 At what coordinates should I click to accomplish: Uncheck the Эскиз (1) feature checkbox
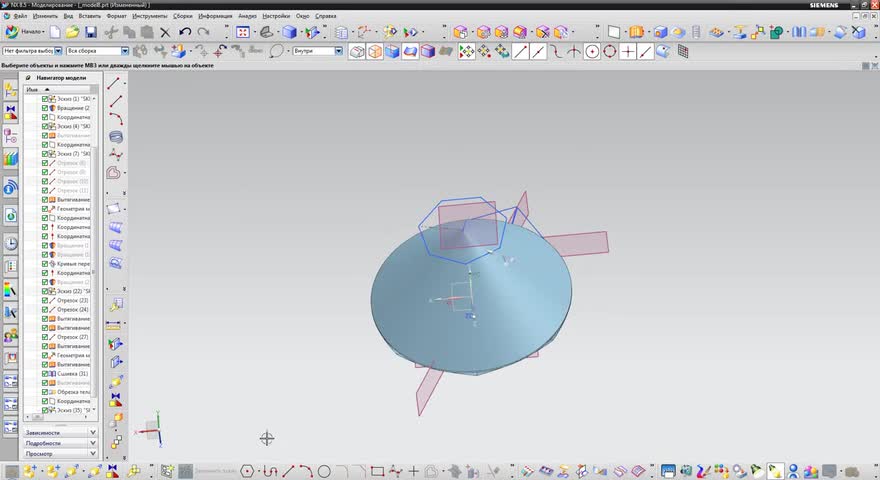click(45, 99)
